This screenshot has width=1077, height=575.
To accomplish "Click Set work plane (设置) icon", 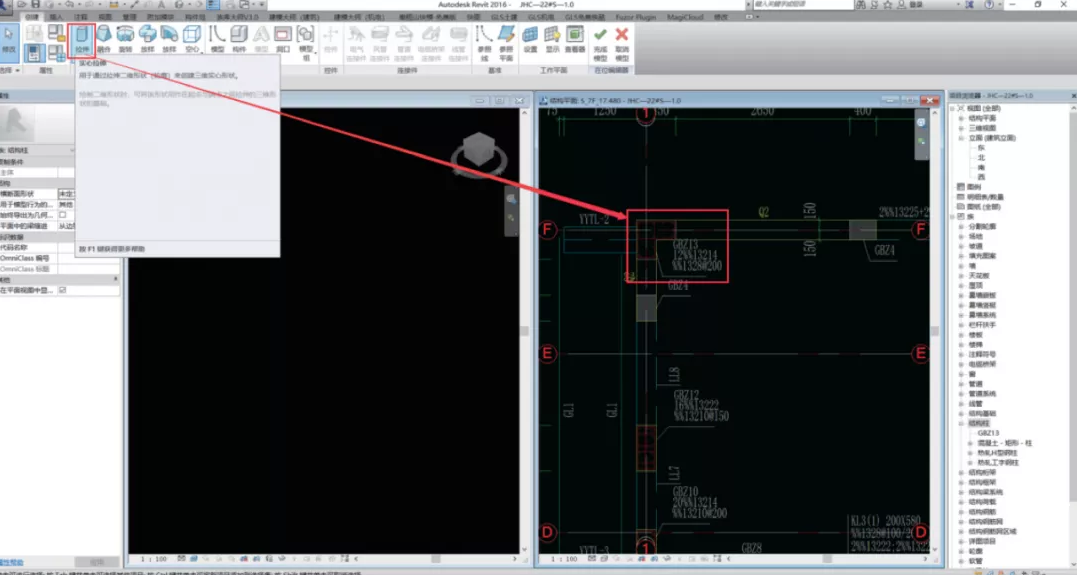I will (530, 40).
